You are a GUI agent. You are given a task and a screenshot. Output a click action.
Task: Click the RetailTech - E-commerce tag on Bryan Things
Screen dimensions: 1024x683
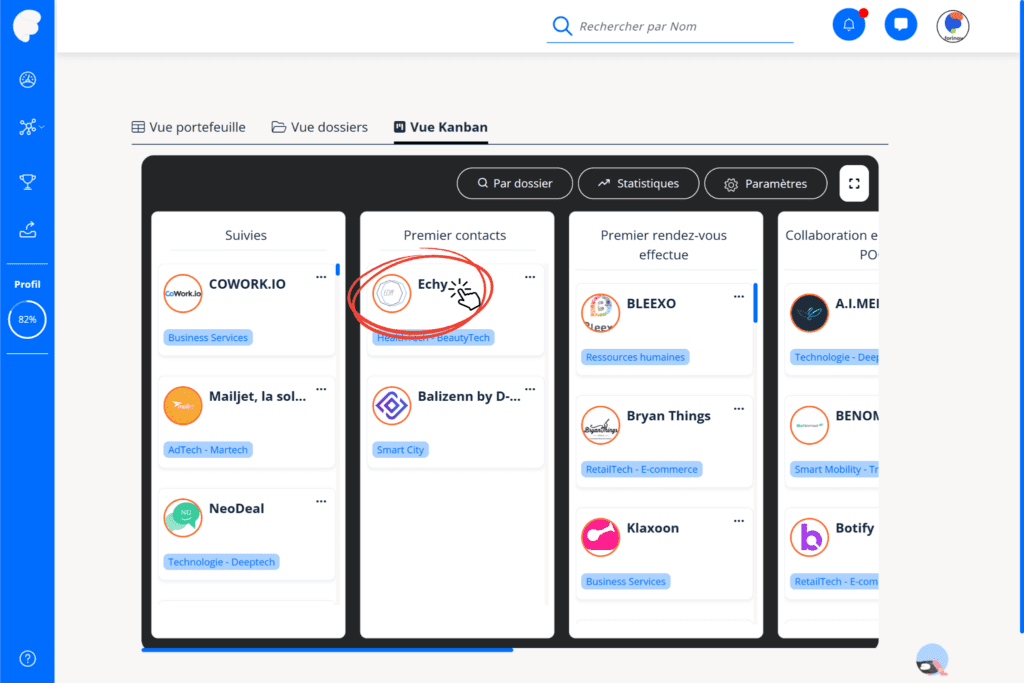(641, 469)
